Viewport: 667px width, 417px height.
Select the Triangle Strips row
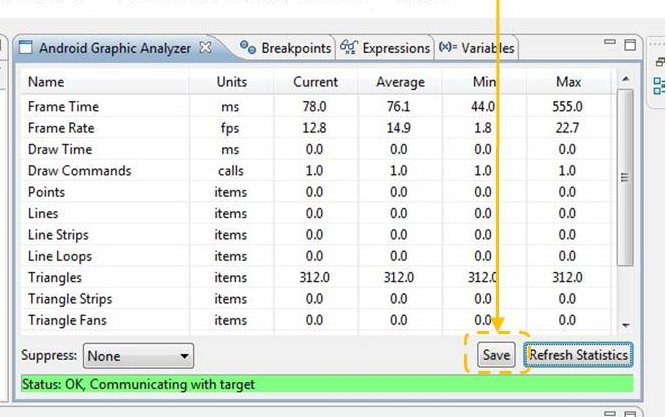coord(316,299)
